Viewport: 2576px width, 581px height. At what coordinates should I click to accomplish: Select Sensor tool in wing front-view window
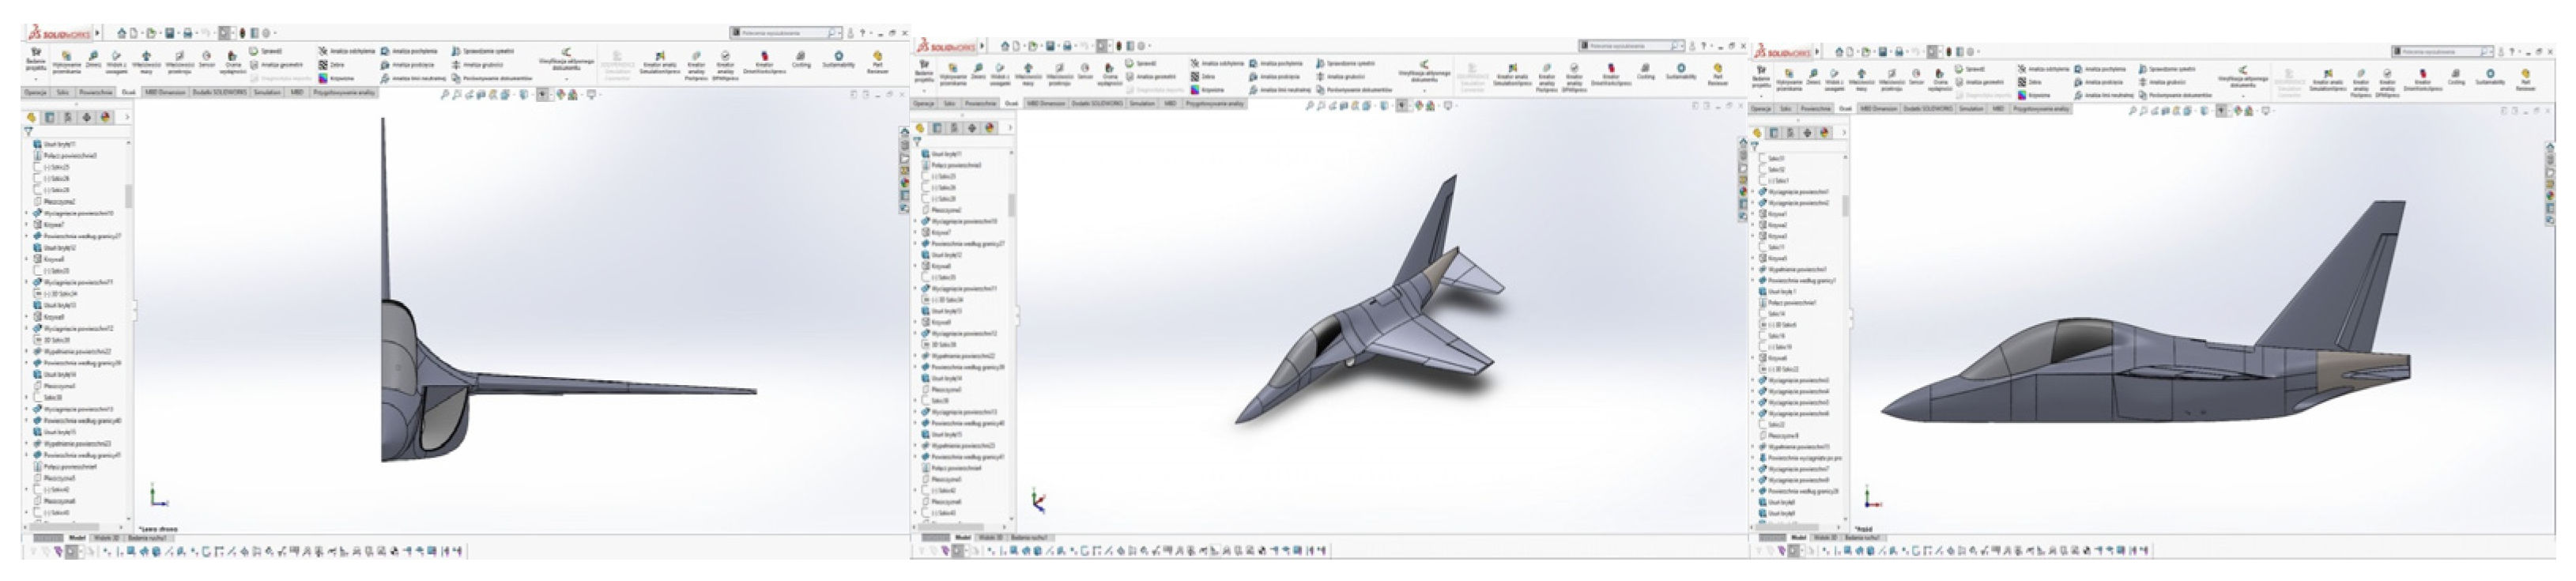pos(206,59)
